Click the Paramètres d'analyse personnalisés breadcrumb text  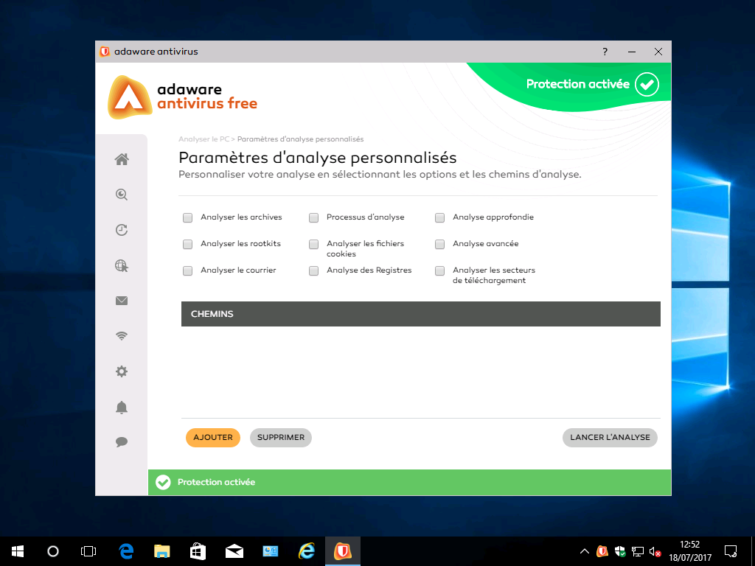tap(300, 139)
